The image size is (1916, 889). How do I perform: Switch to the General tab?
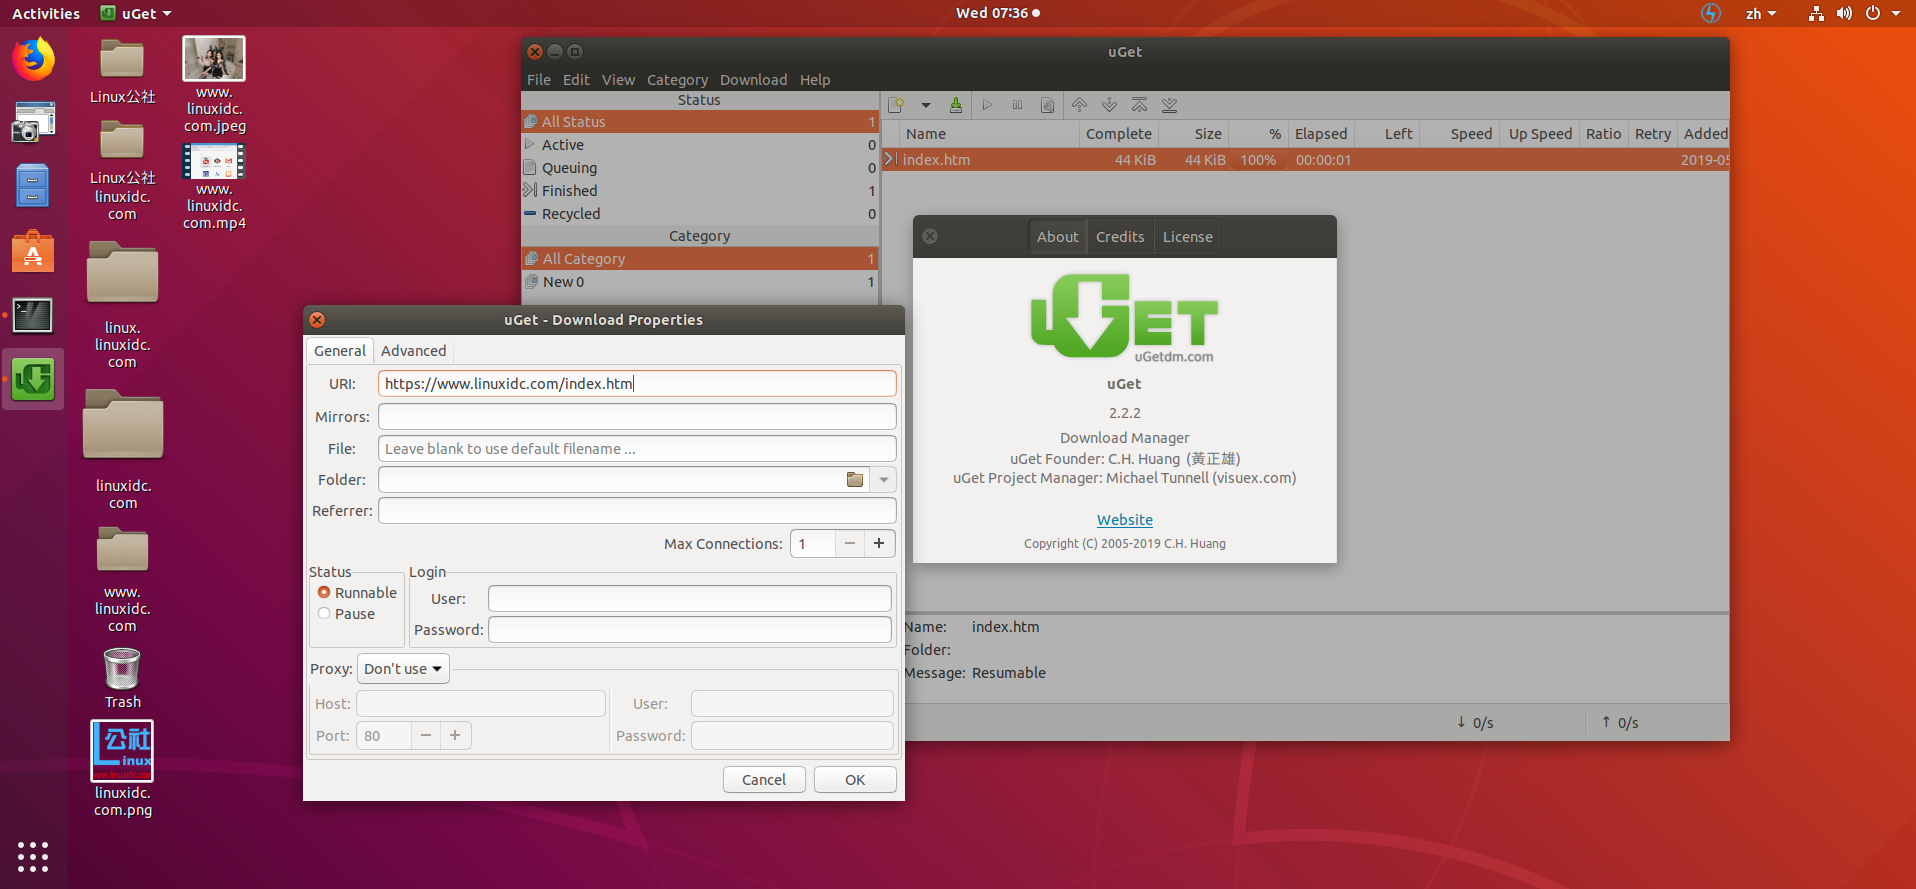point(340,351)
